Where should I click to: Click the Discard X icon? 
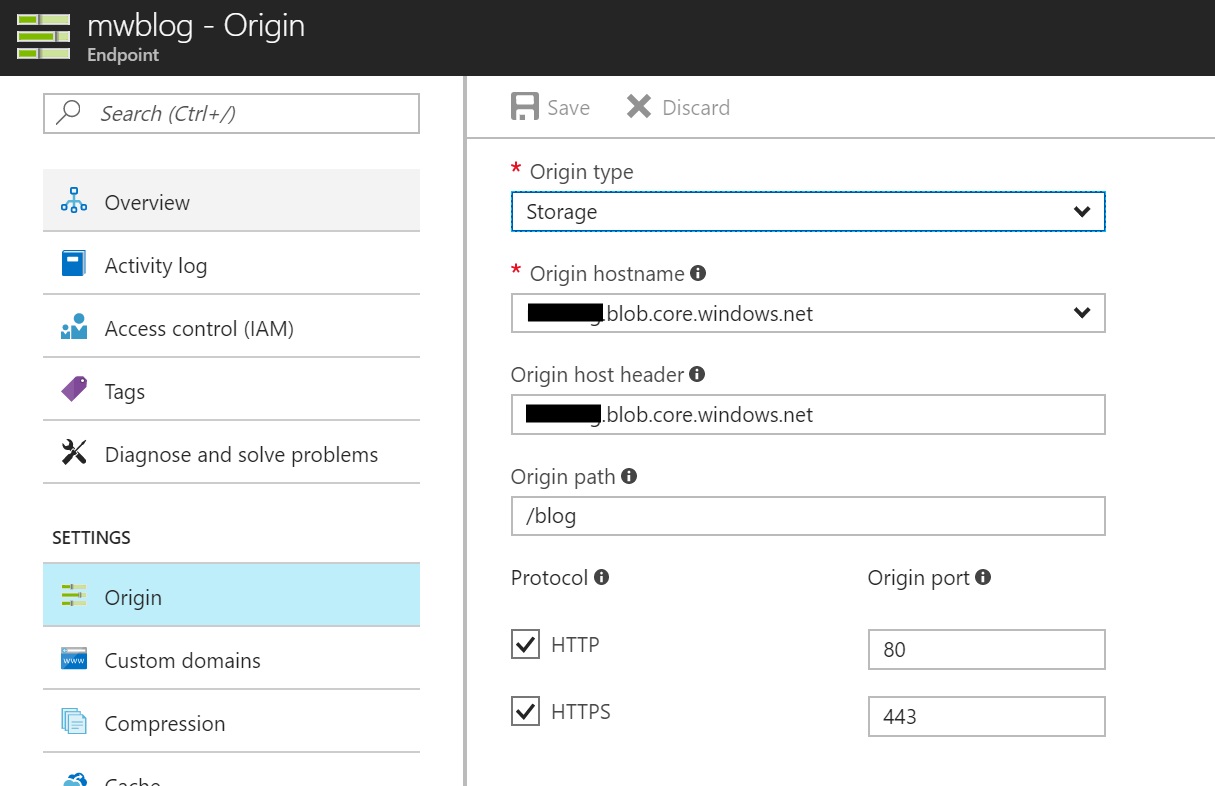pyautogui.click(x=639, y=107)
